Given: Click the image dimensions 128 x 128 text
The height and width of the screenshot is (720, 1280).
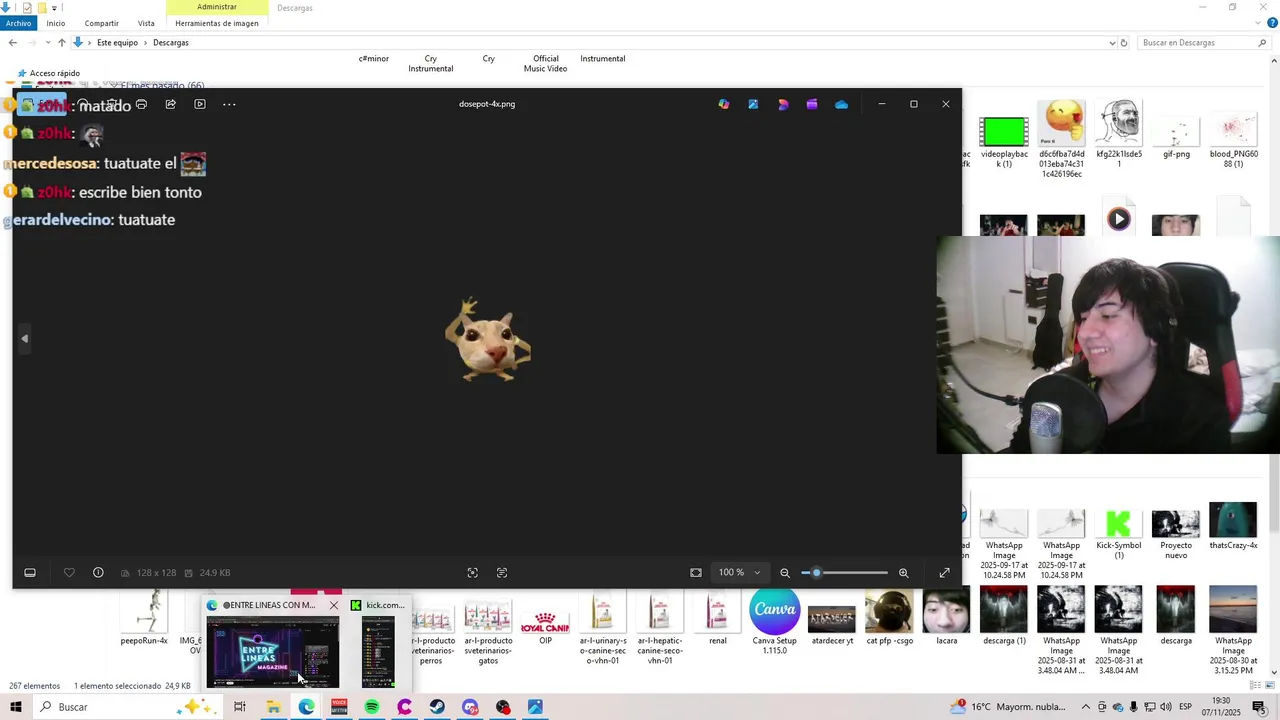Looking at the screenshot, I should pyautogui.click(x=156, y=573).
